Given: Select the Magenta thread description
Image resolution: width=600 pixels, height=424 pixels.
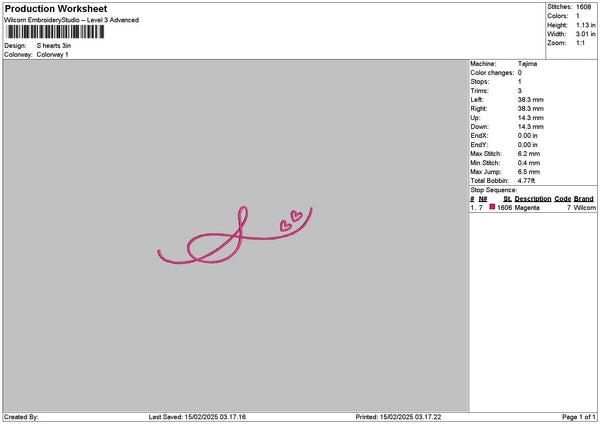Looking at the screenshot, I should tap(527, 208).
